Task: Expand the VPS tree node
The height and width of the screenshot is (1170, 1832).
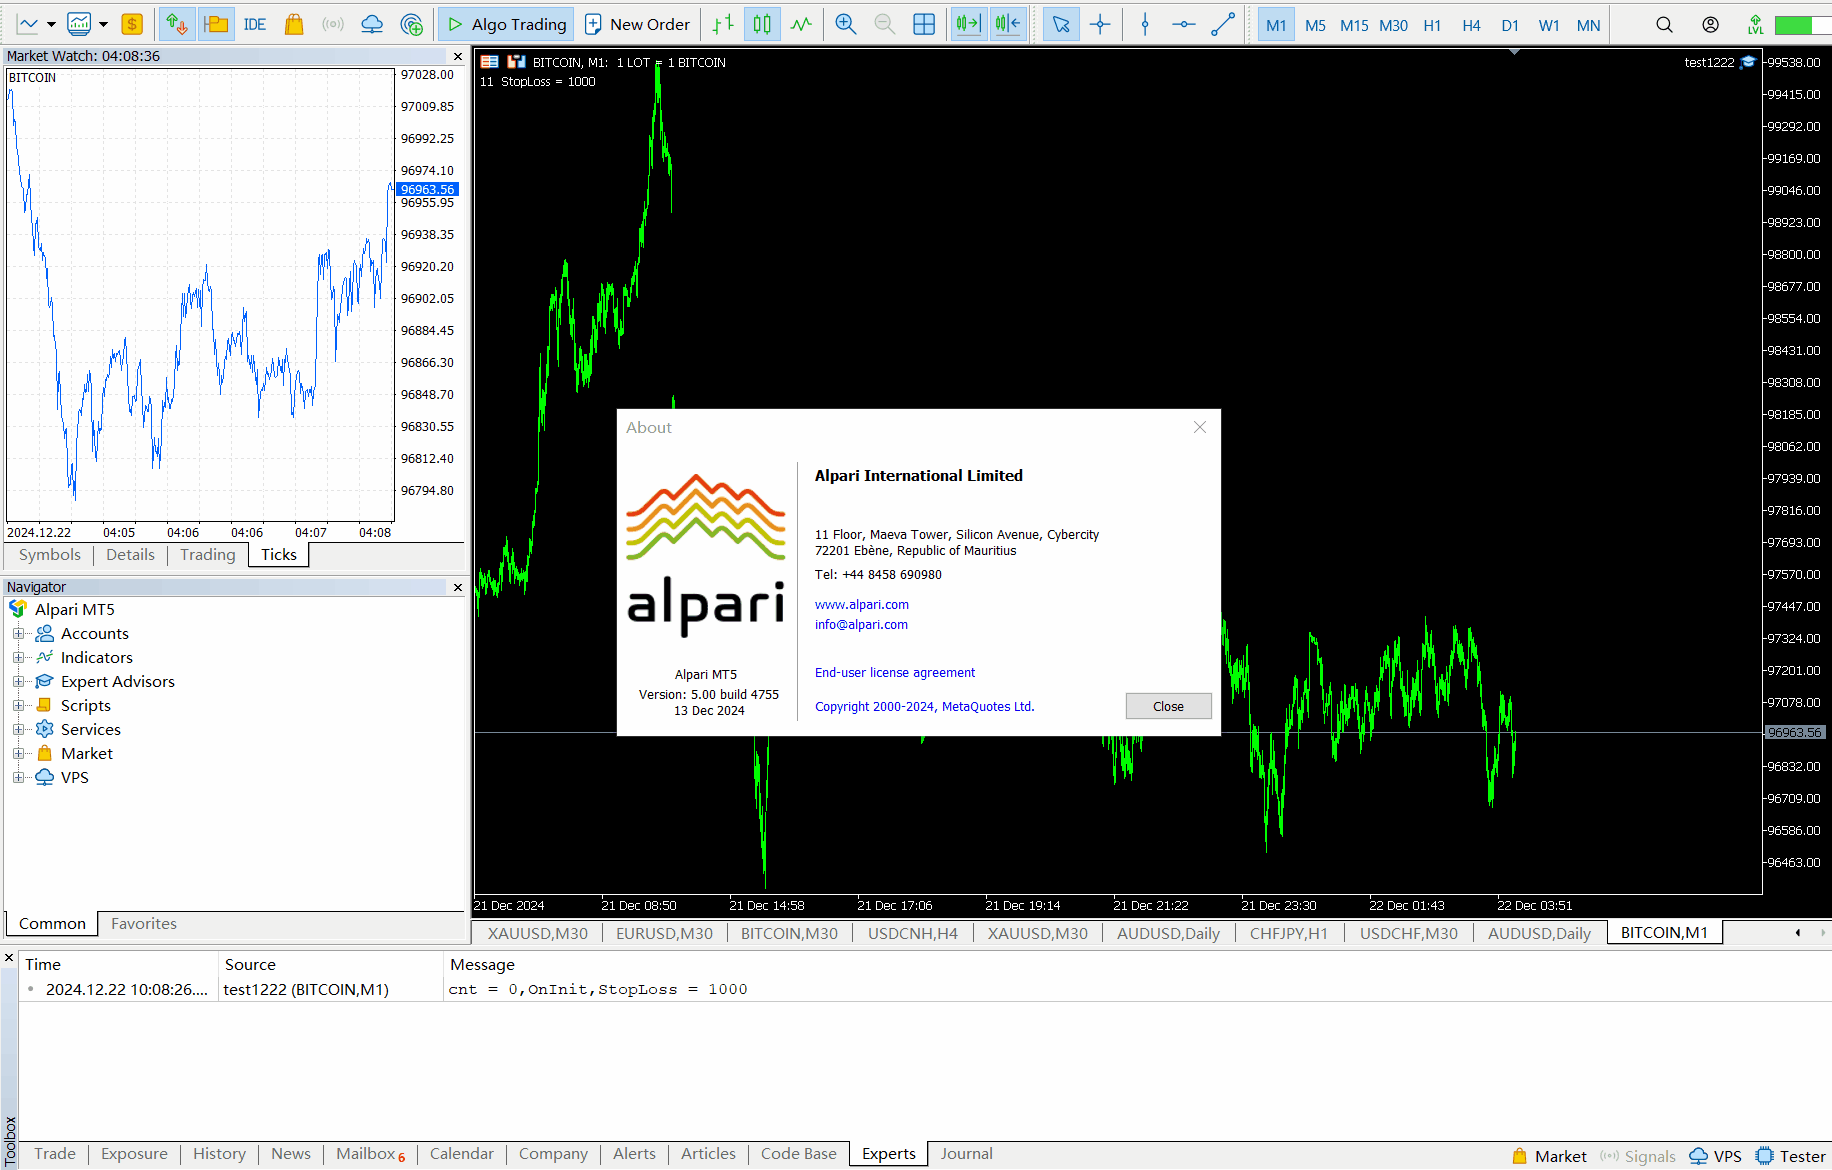Action: [18, 777]
